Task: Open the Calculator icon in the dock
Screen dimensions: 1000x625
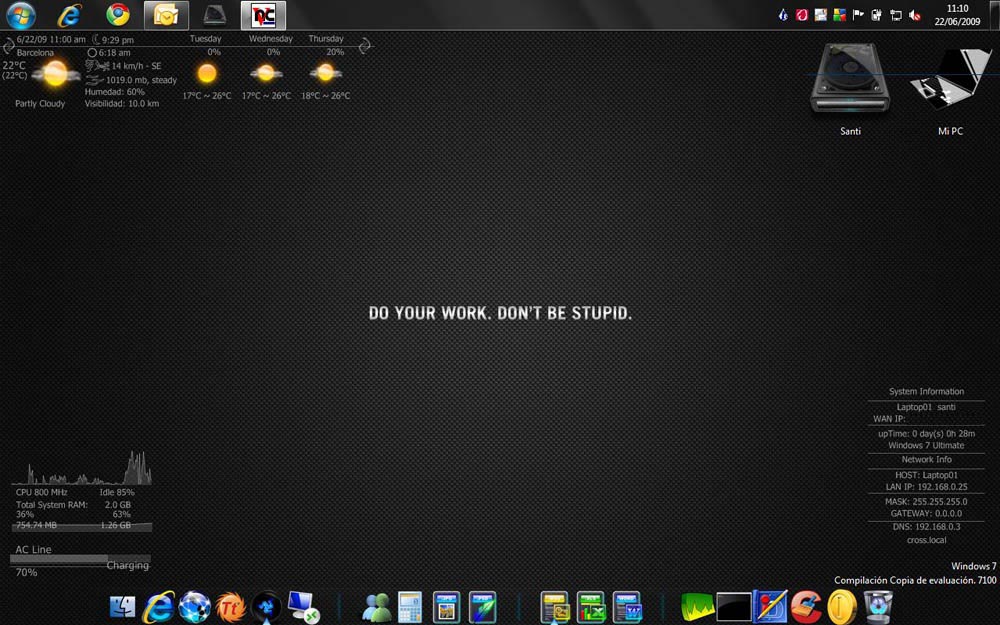Action: click(410, 606)
